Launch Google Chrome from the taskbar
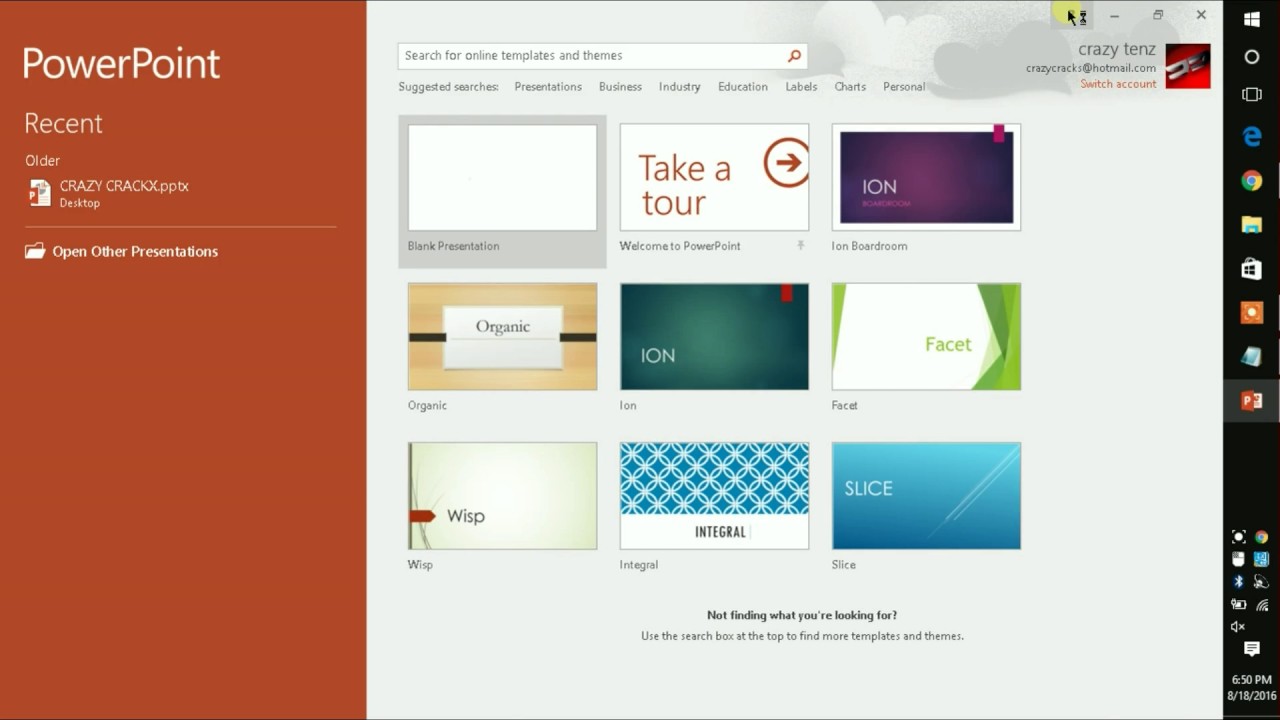Screen dimensions: 1280x720 click(x=1251, y=181)
